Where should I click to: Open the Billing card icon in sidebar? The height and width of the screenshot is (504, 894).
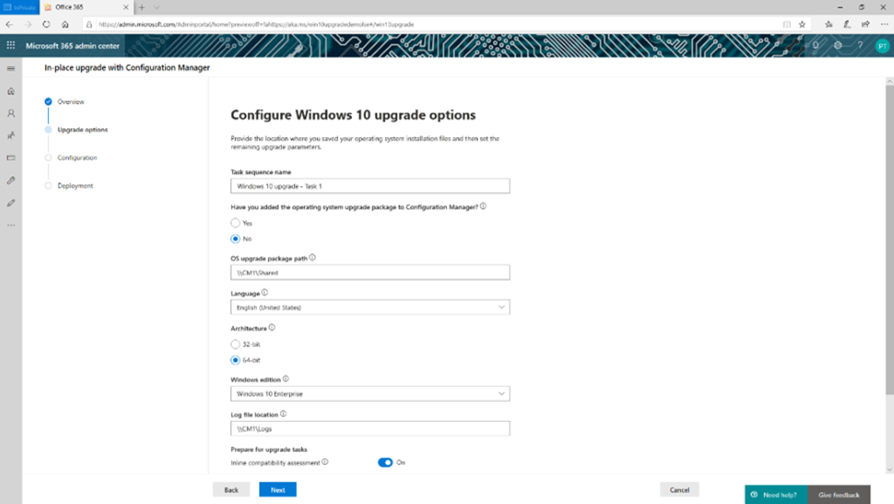pyautogui.click(x=11, y=158)
